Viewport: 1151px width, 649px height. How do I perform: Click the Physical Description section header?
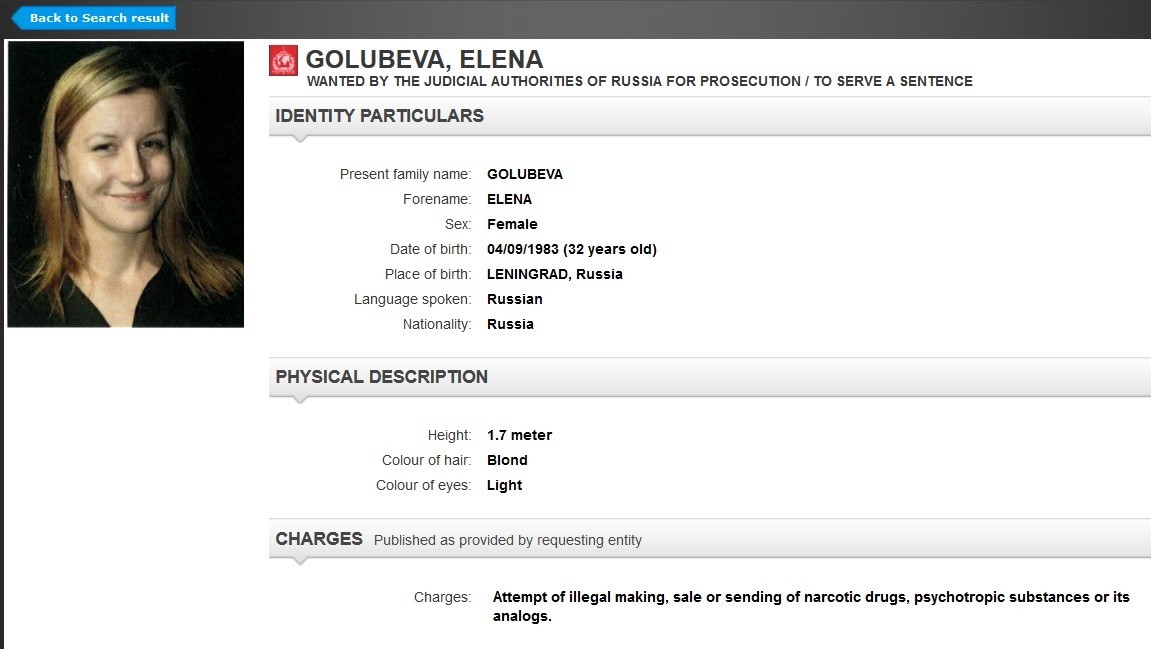click(x=710, y=377)
